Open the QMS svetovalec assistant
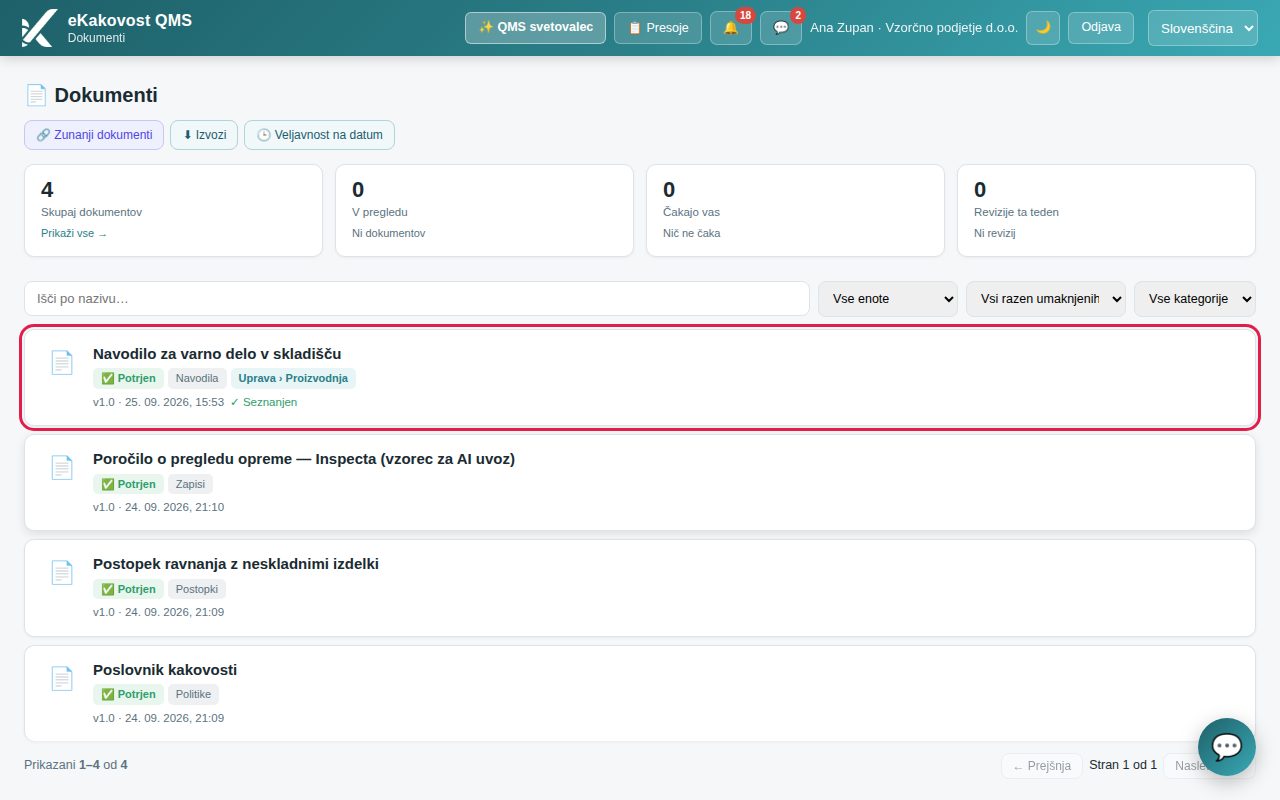Screen dimensions: 1280x800 tap(536, 28)
